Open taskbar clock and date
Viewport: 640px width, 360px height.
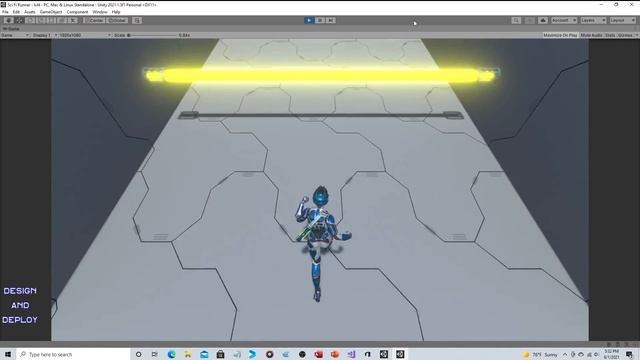tap(611, 354)
